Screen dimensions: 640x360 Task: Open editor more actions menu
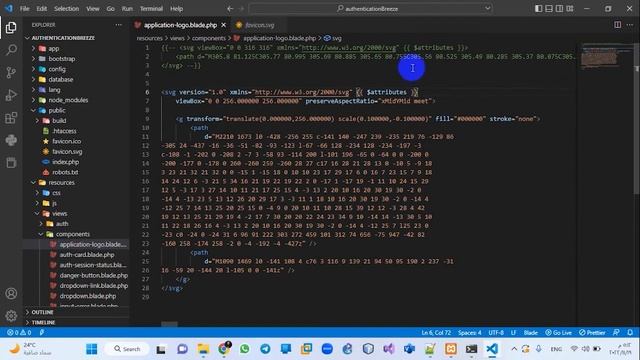(x=630, y=25)
